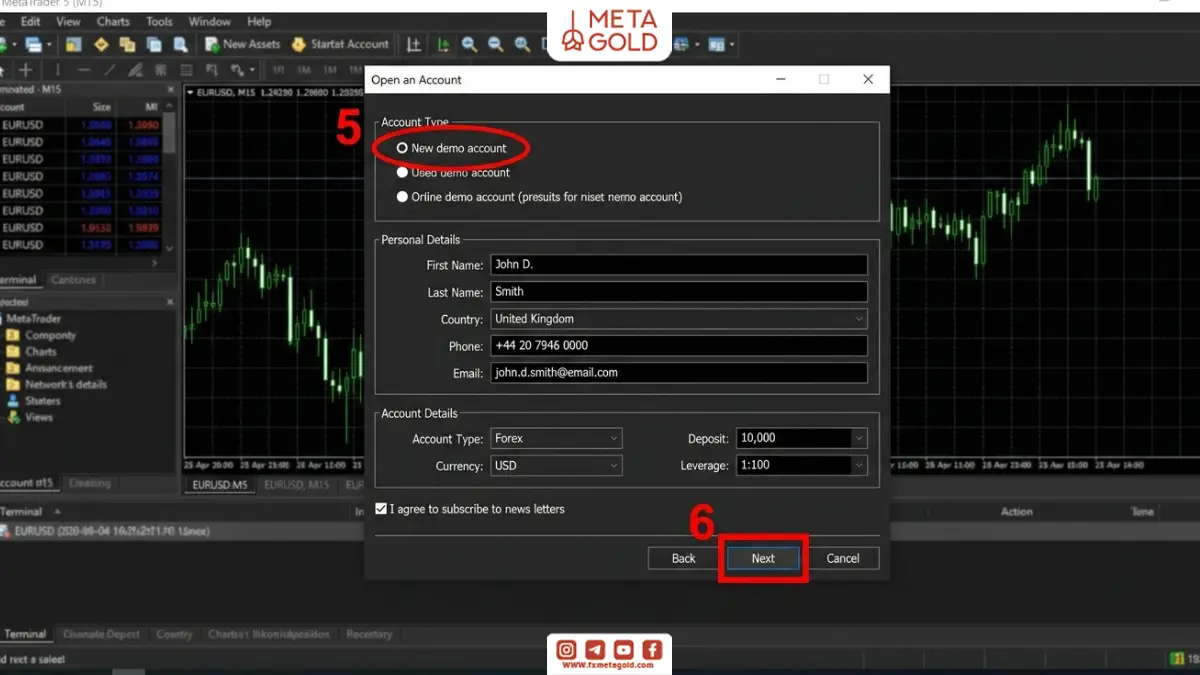Click the New Assets toolbar button
This screenshot has width=1200, height=675.
tap(242, 44)
